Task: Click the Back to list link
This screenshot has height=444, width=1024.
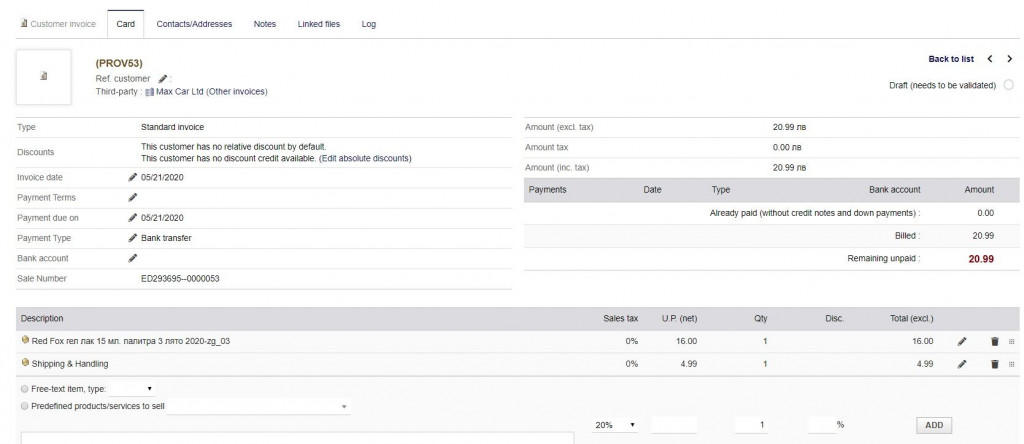Action: 951,60
